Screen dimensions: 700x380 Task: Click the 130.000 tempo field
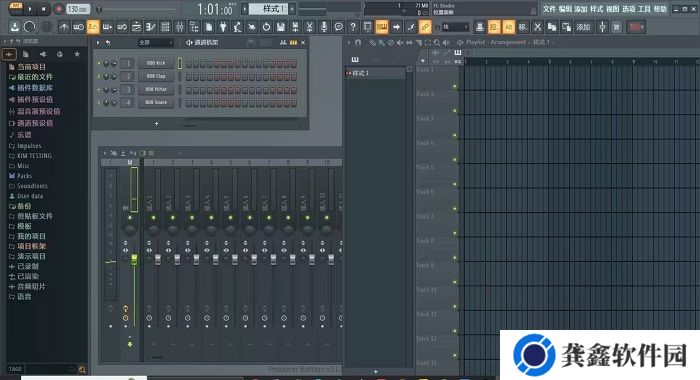78,8
